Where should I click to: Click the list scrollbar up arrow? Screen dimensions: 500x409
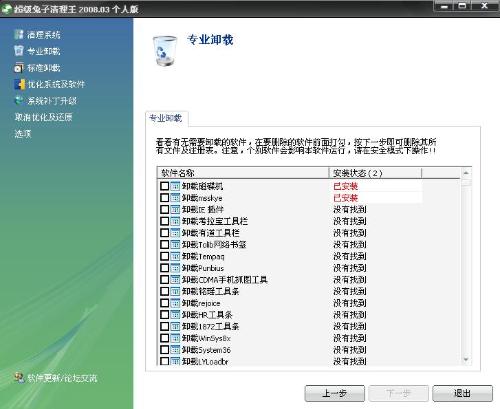pos(466,173)
